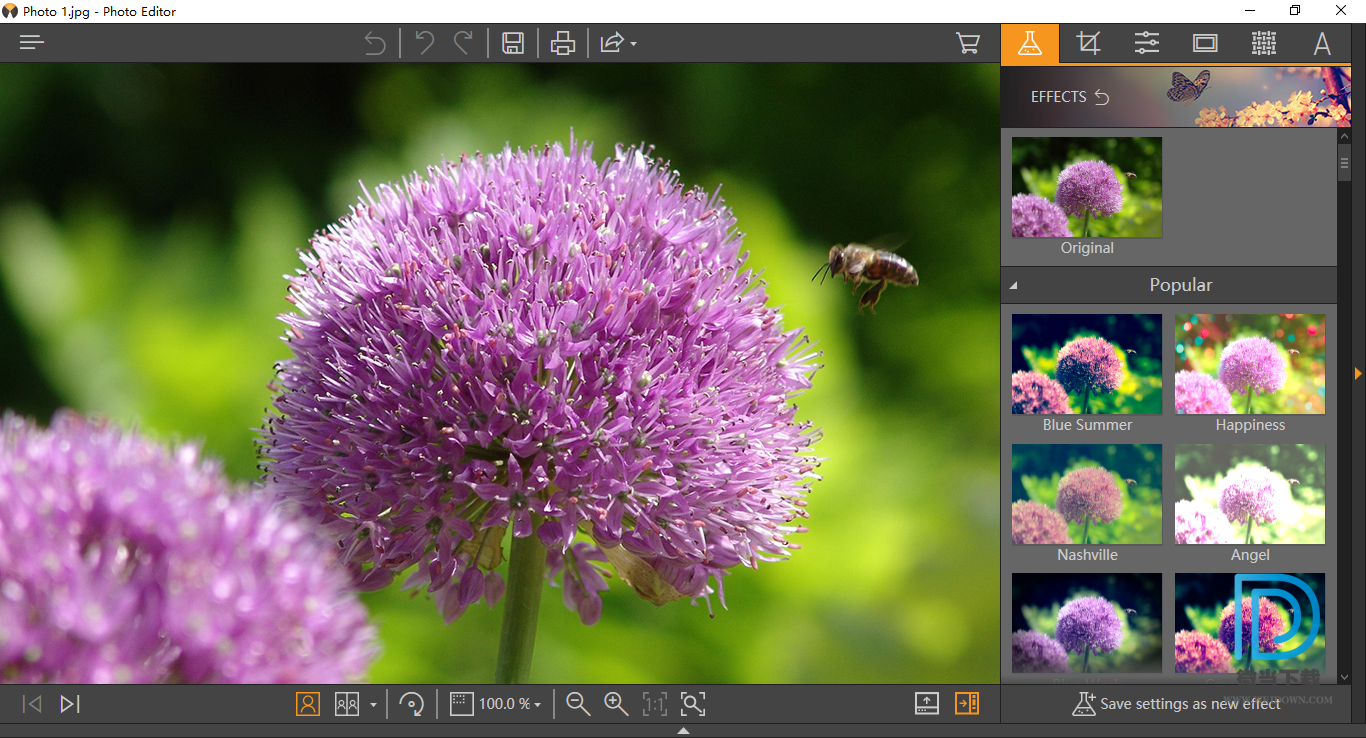
Task: Go to the first photo
Action: pyautogui.click(x=32, y=704)
